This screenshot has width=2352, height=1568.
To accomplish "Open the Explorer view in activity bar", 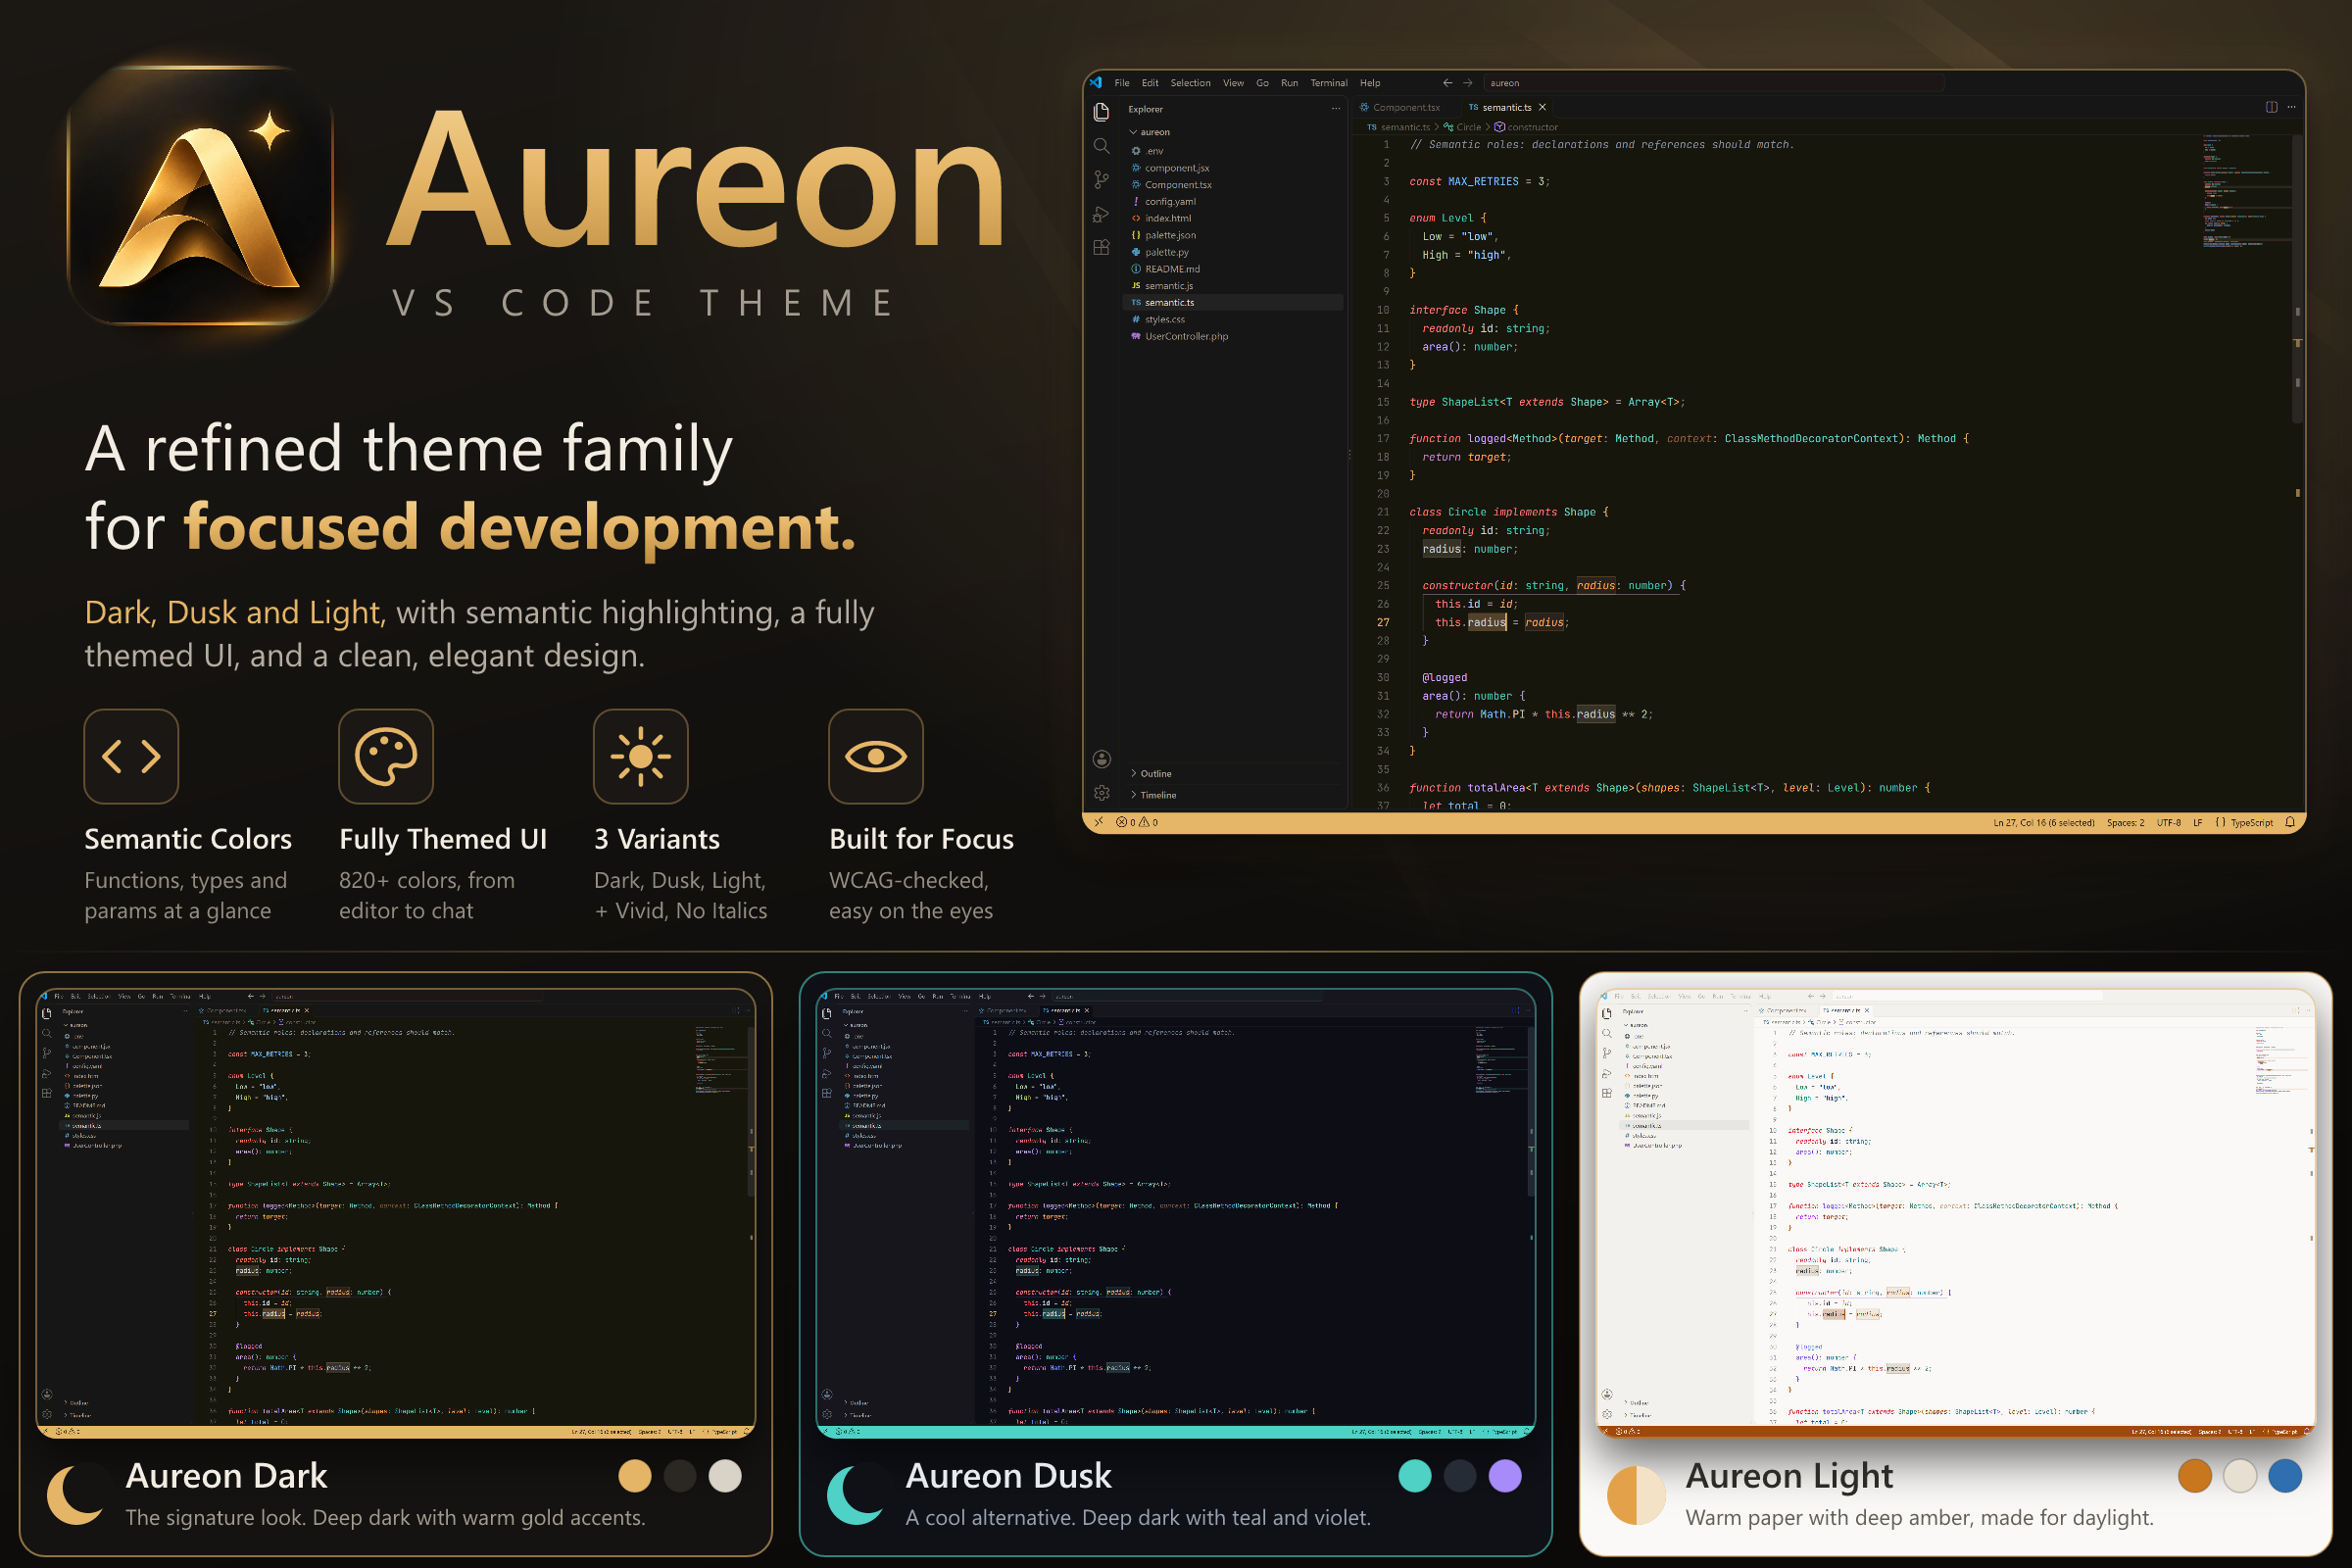I will [x=1101, y=111].
